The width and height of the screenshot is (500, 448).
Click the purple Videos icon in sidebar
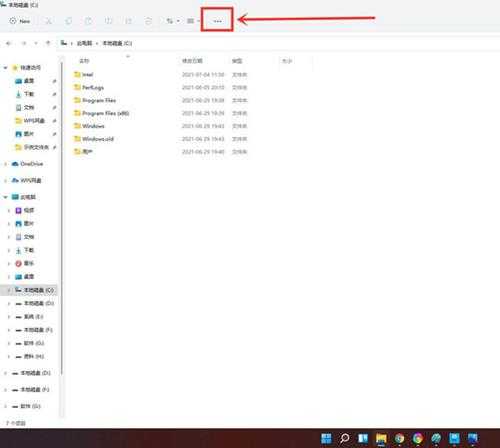(x=19, y=210)
